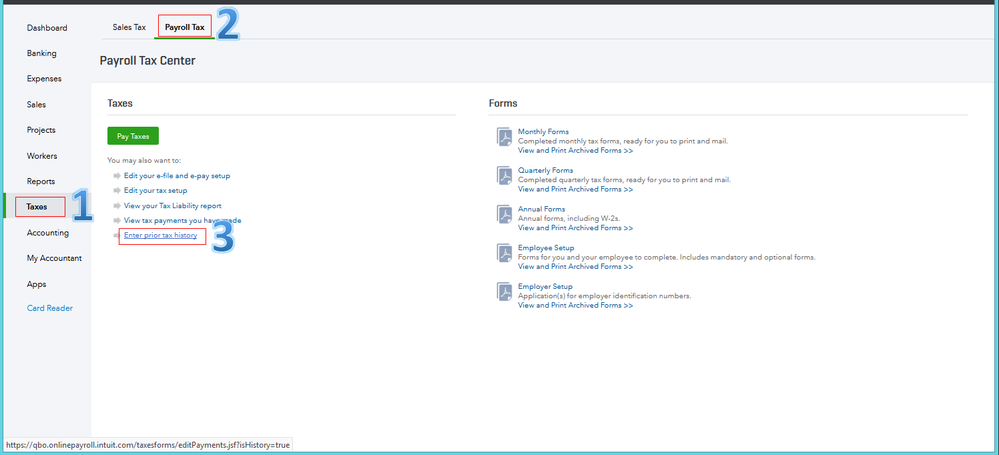View archived forms under Monthly Forms
999x455 pixels.
[575, 151]
